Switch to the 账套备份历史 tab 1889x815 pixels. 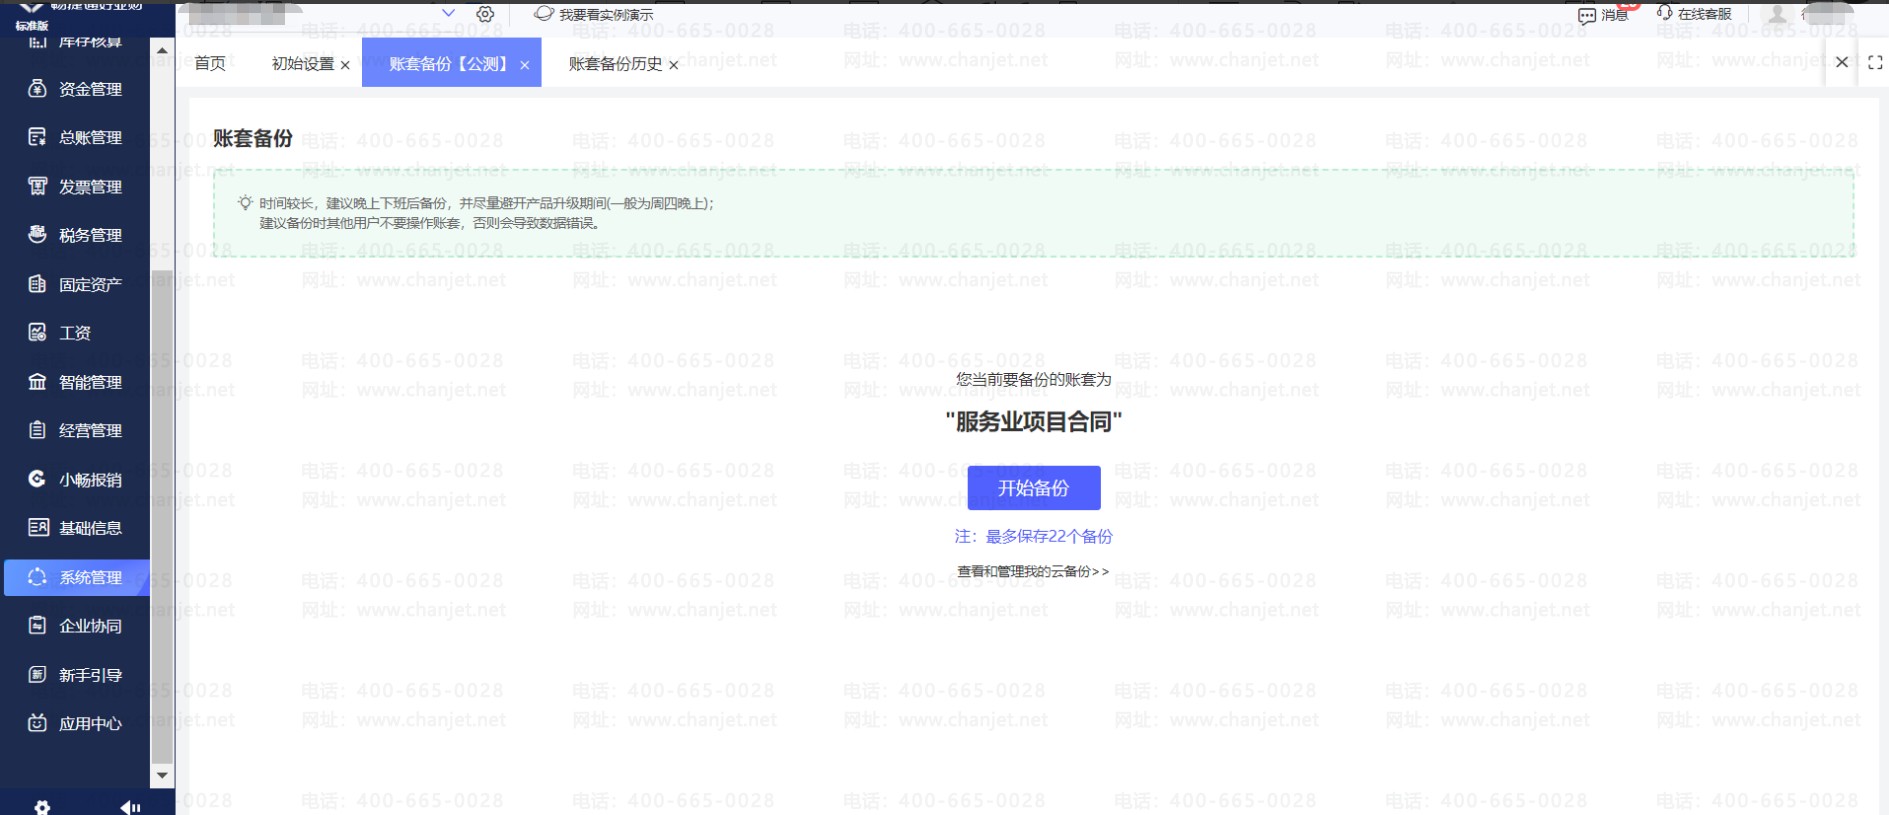(x=616, y=63)
